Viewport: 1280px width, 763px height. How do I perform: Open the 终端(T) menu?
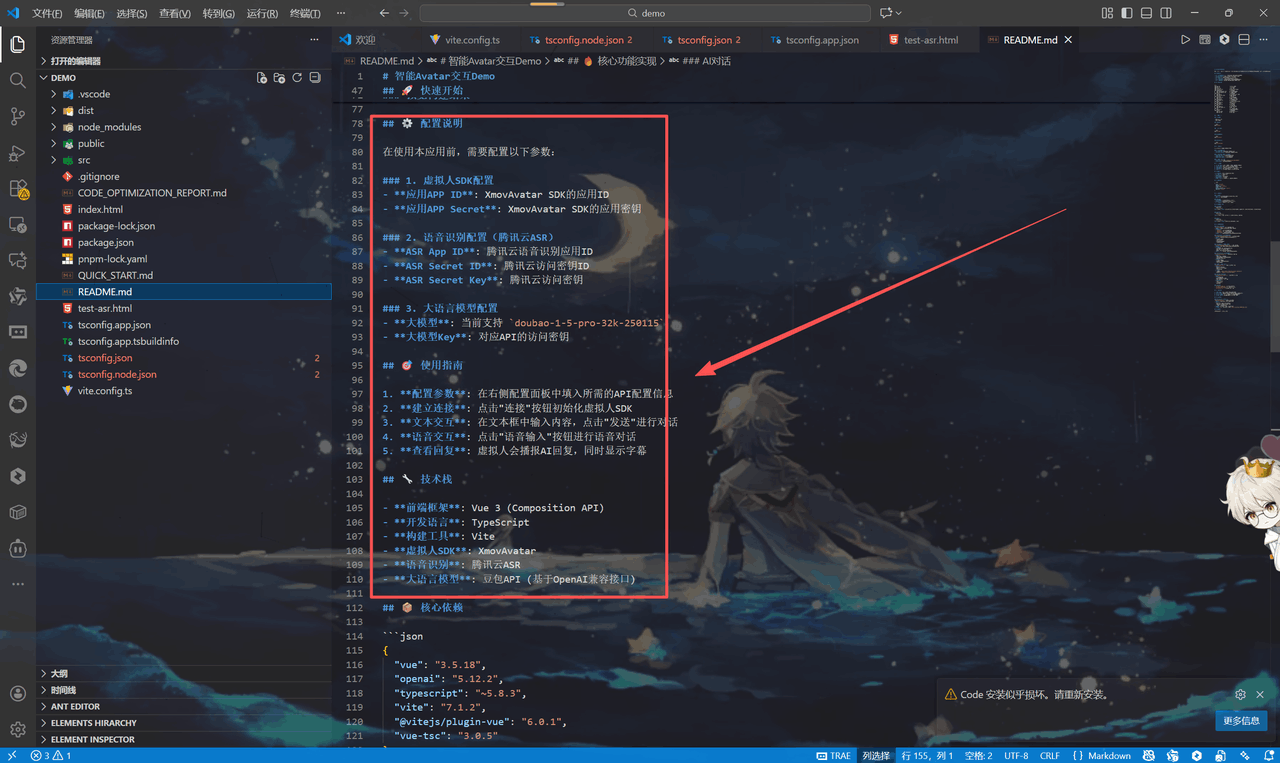click(x=305, y=13)
